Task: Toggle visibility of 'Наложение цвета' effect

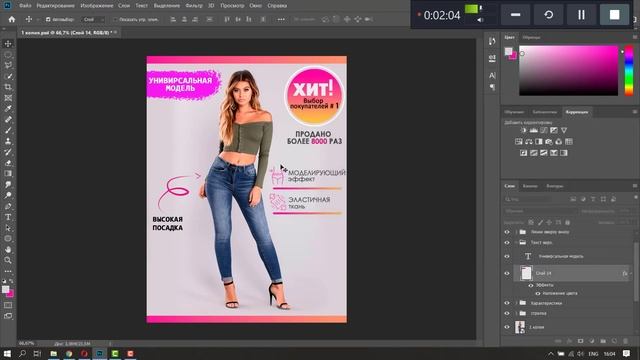Action: (x=538, y=293)
